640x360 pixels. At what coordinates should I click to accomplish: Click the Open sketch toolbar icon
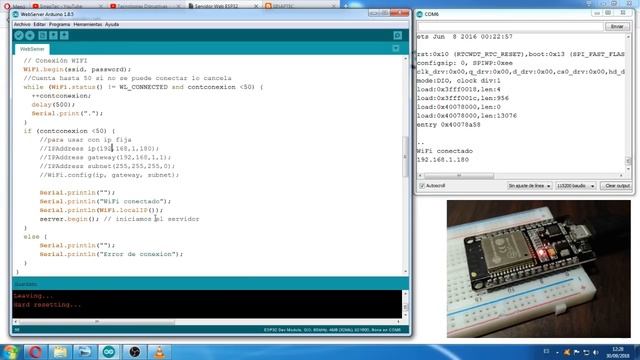click(53, 36)
